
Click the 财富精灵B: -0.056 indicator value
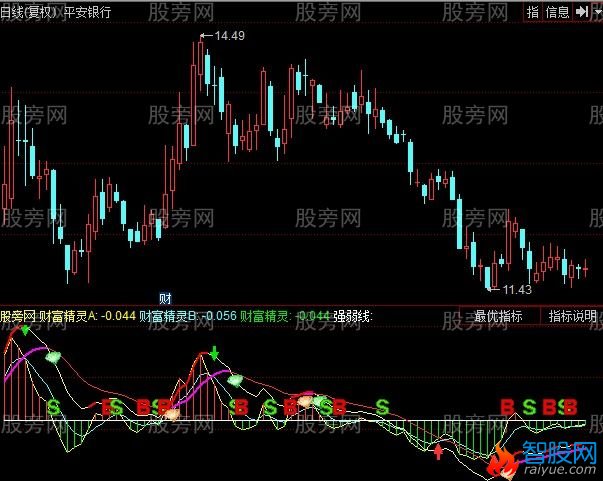click(x=188, y=316)
